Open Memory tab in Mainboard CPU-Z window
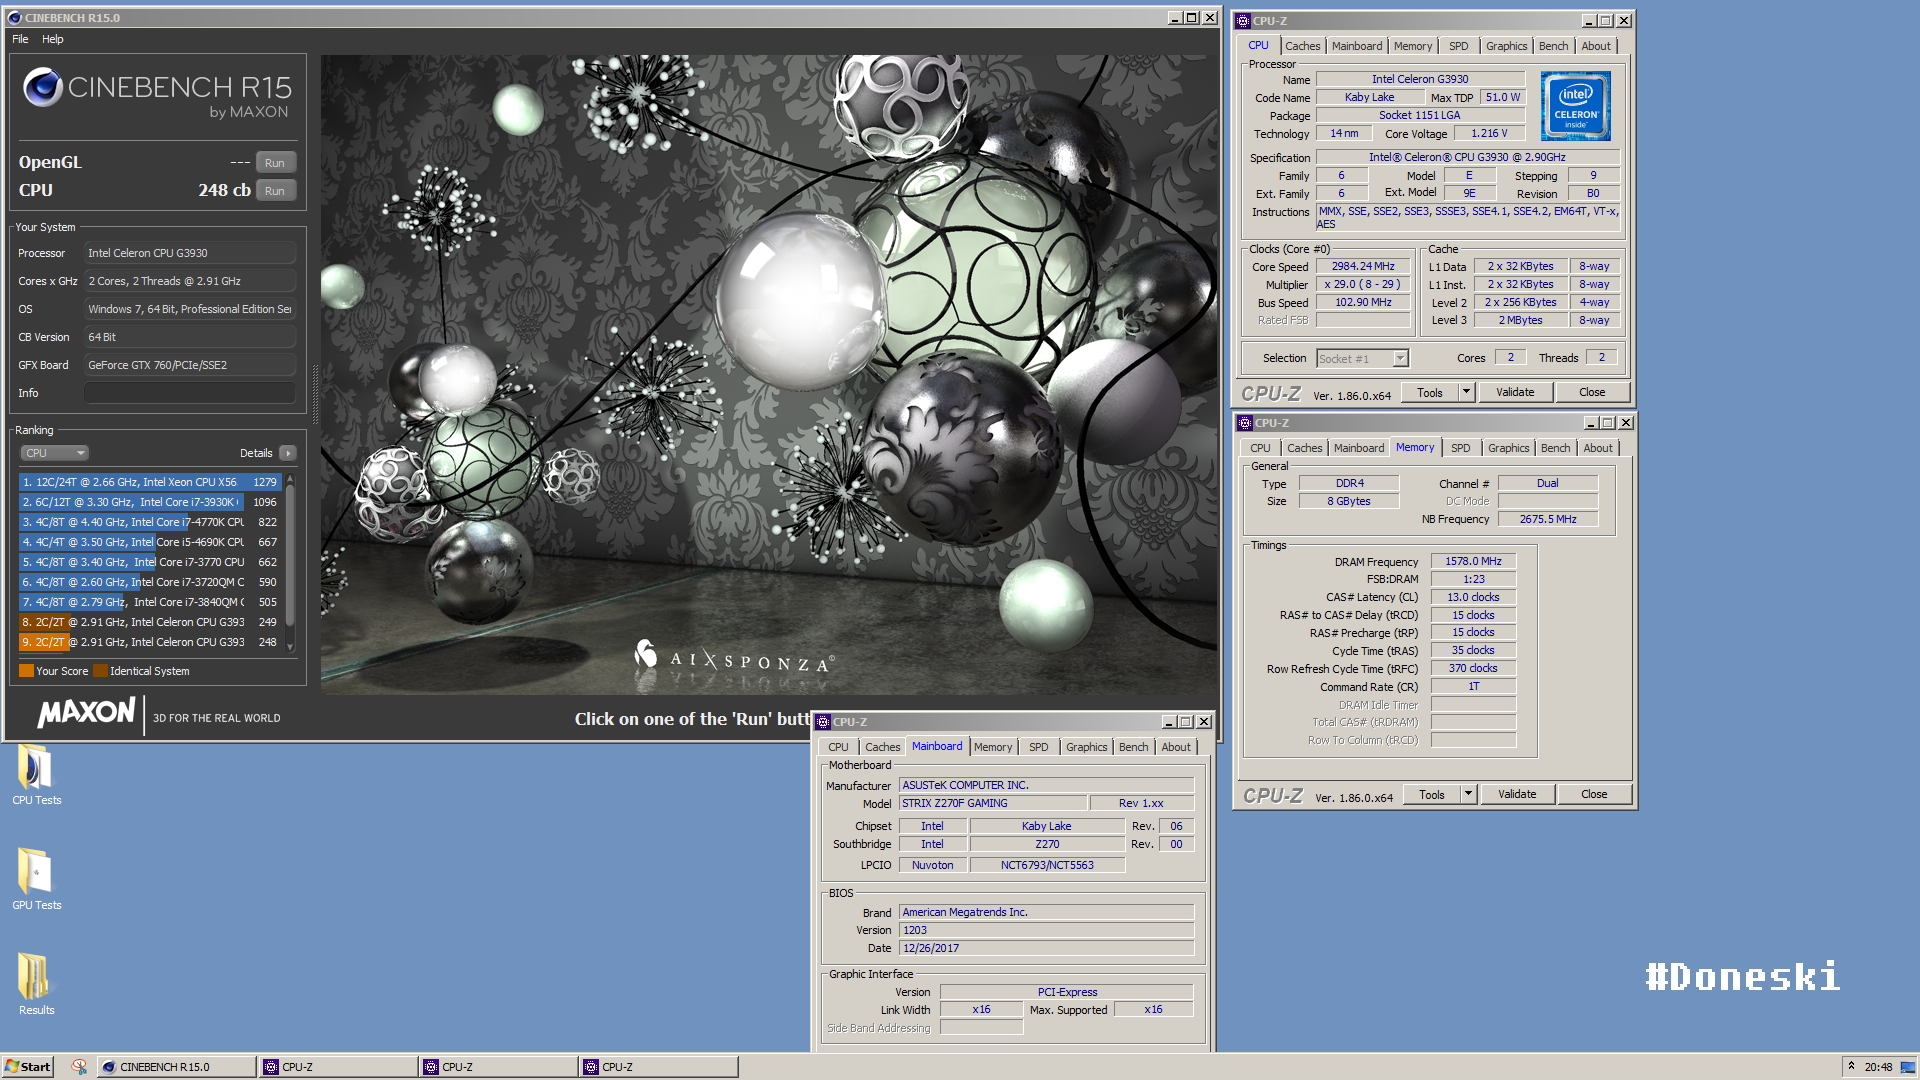Screen dimensions: 1920x1080 pyautogui.click(x=992, y=747)
